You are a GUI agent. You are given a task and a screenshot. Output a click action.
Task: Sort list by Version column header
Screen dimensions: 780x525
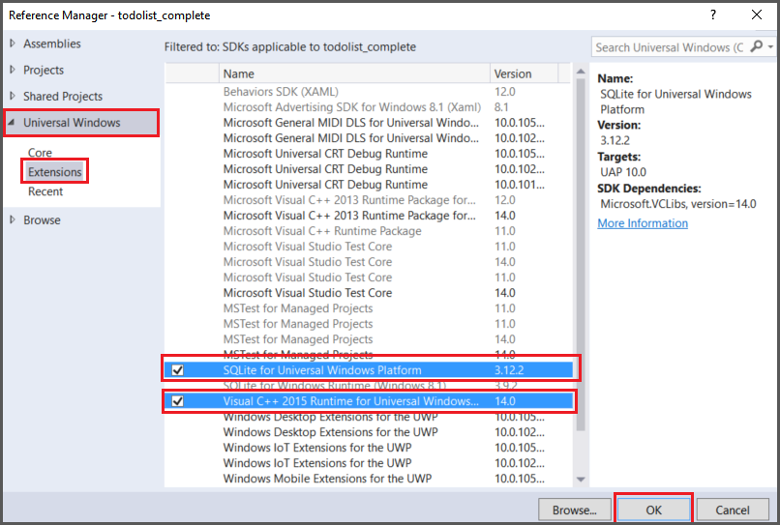pos(524,74)
